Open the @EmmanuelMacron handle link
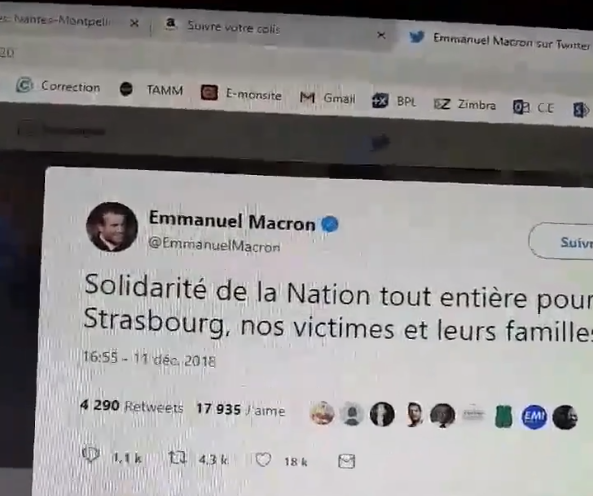This screenshot has width=593, height=496. pyautogui.click(x=214, y=245)
